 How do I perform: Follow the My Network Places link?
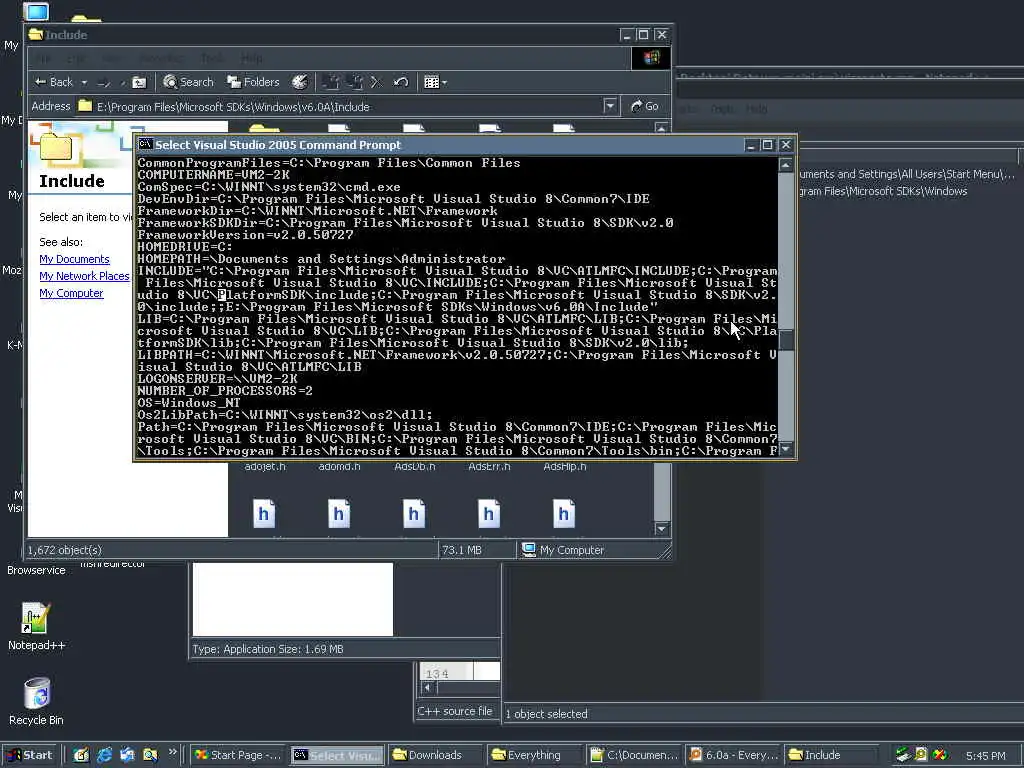(84, 276)
